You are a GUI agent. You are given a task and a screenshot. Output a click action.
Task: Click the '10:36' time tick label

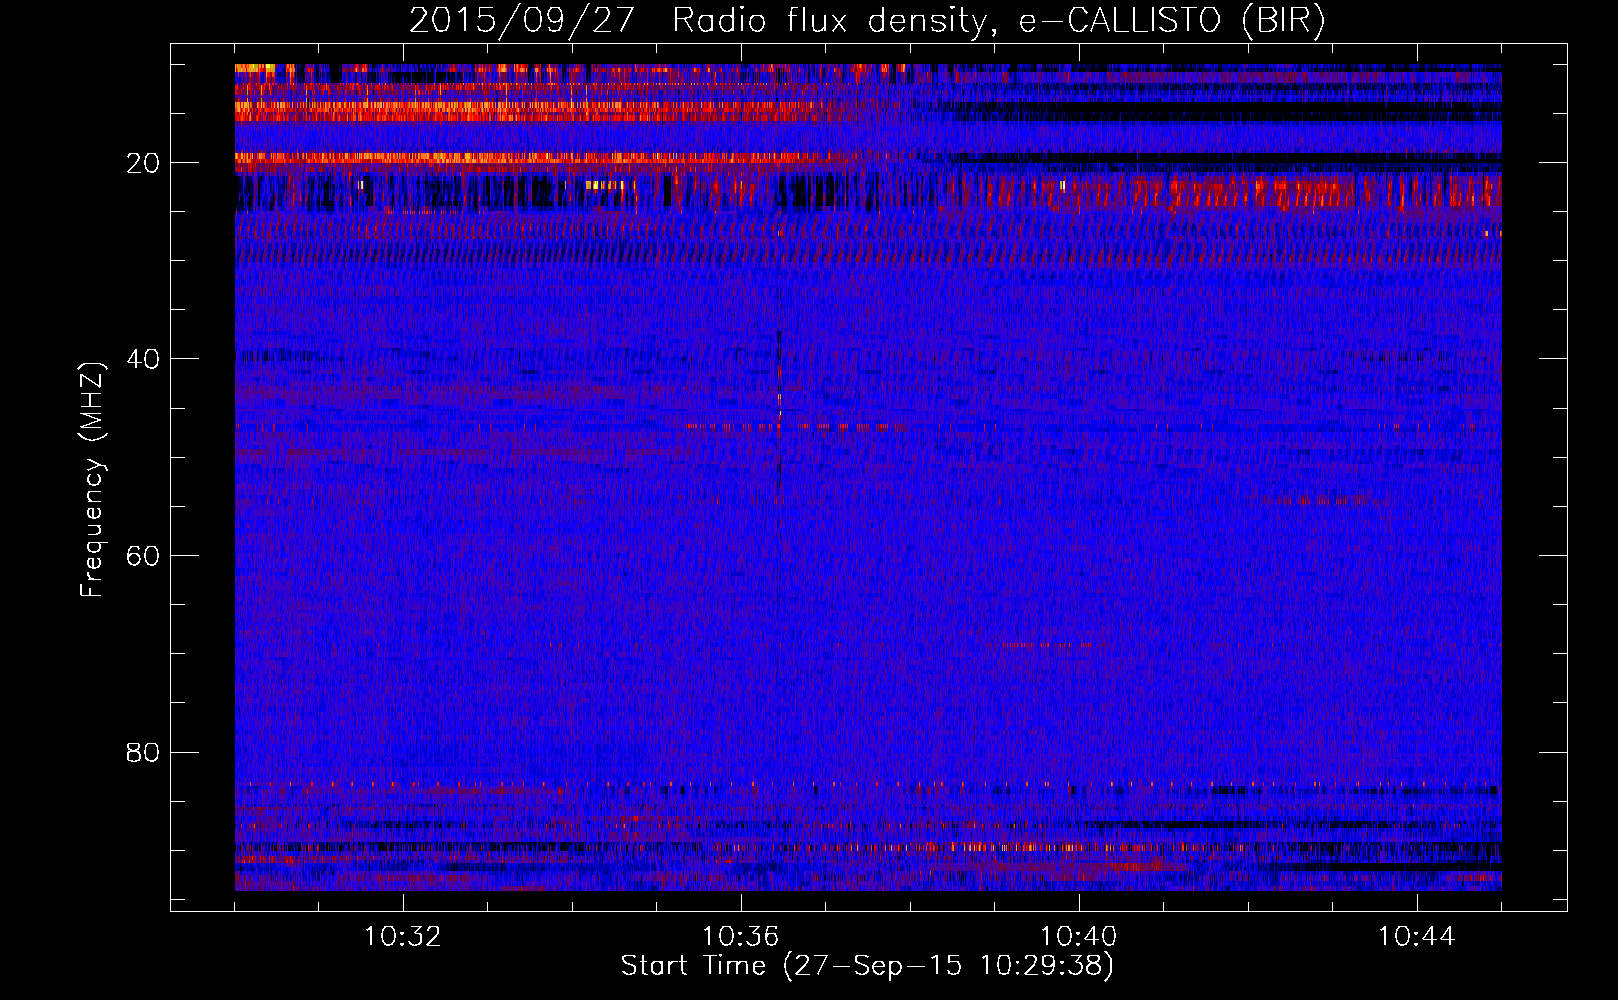(741, 937)
